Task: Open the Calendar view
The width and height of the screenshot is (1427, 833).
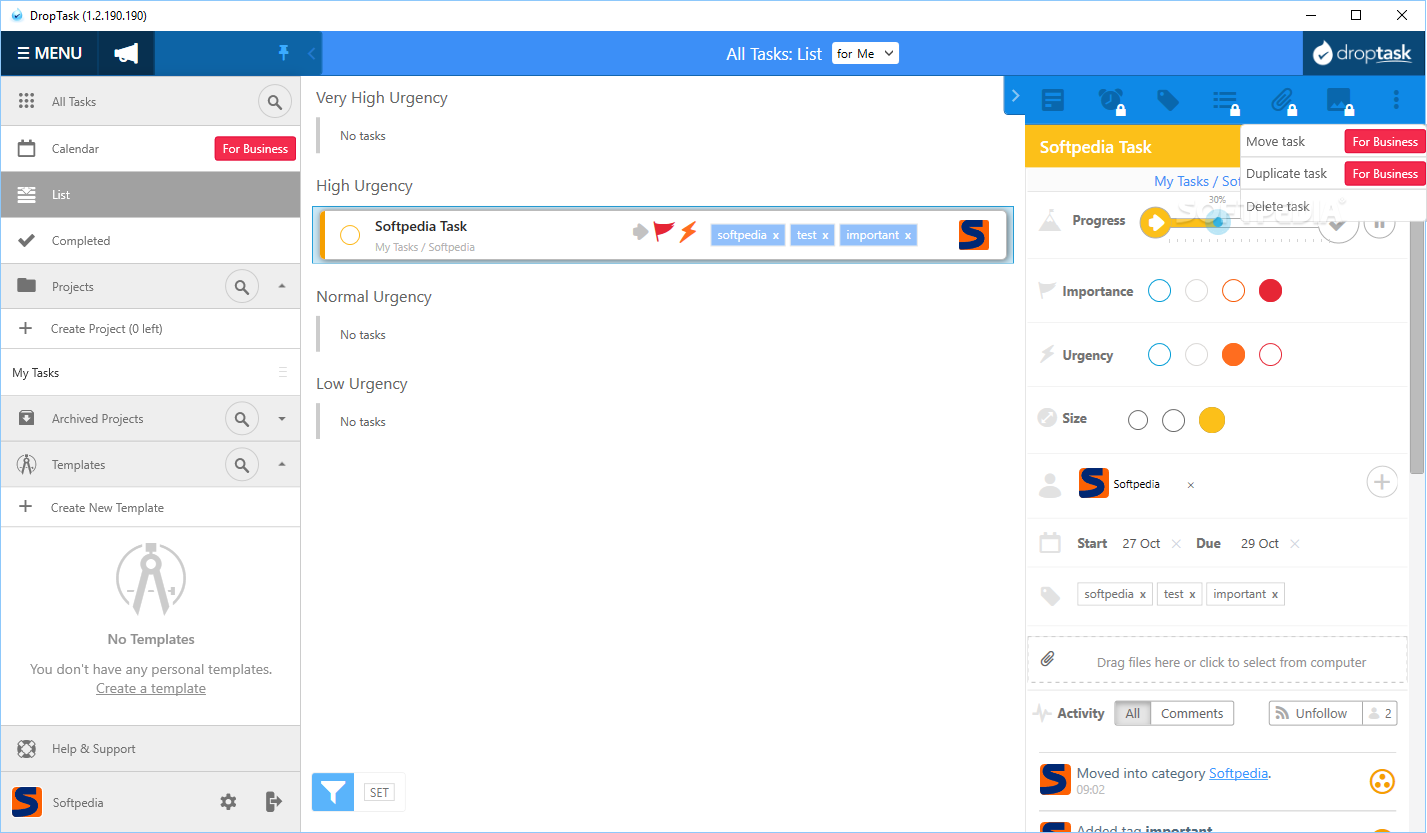Action: point(75,149)
